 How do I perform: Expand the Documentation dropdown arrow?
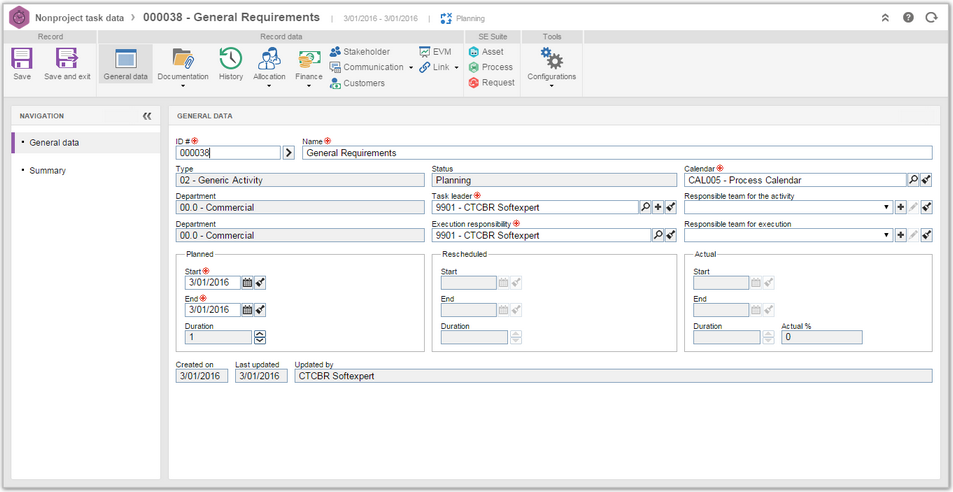(183, 86)
